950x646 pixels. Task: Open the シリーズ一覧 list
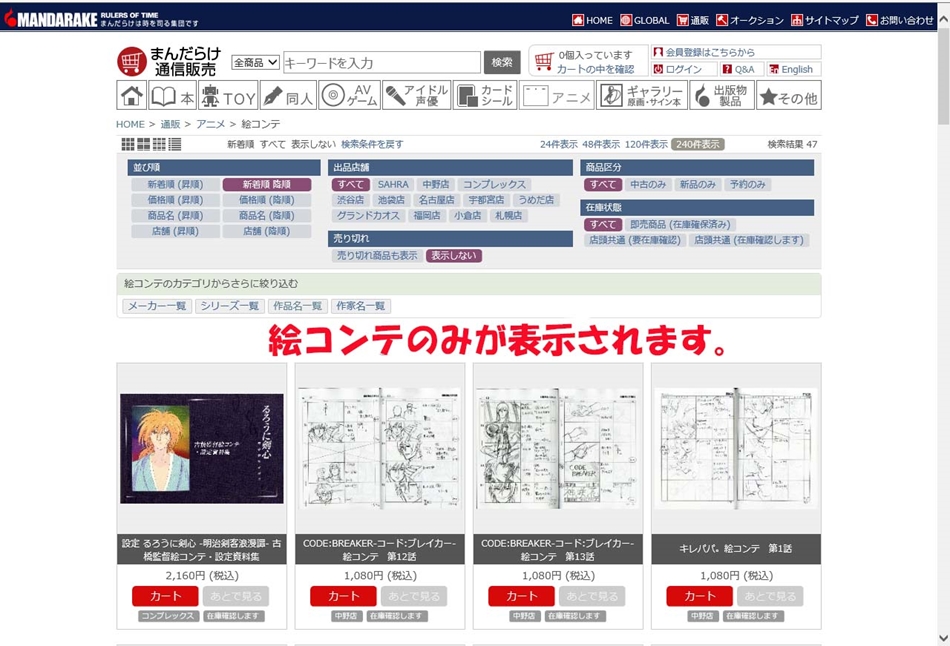(230, 306)
